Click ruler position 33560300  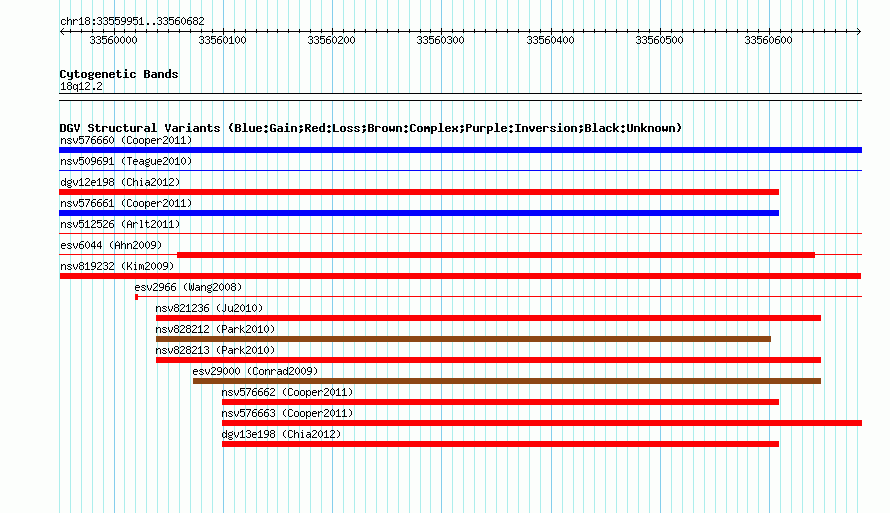pyautogui.click(x=440, y=40)
